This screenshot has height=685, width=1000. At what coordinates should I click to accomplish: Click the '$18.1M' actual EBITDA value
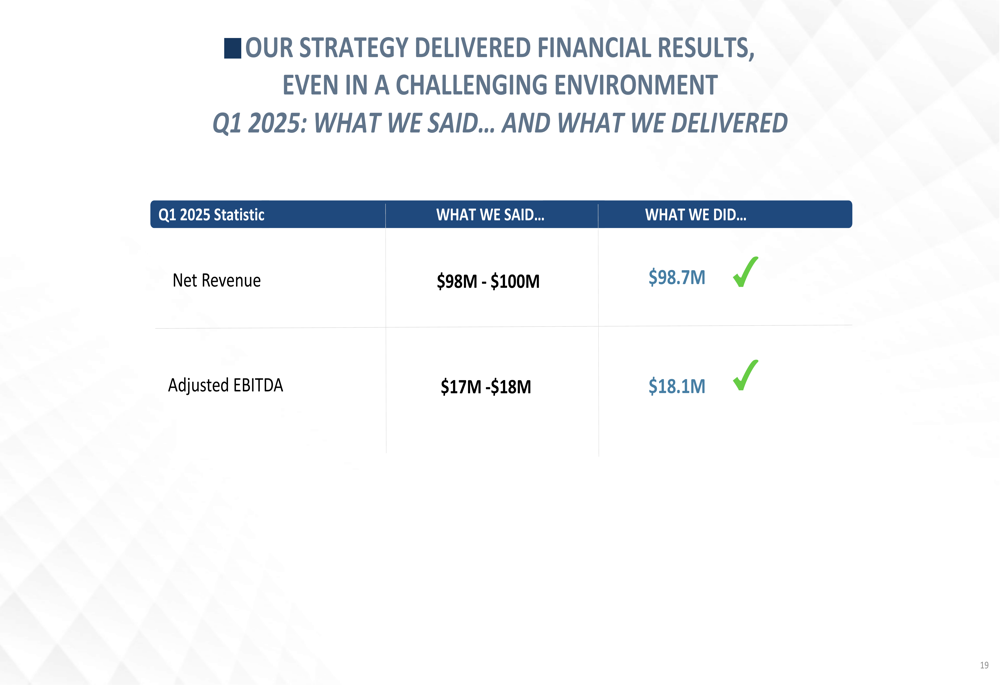677,386
